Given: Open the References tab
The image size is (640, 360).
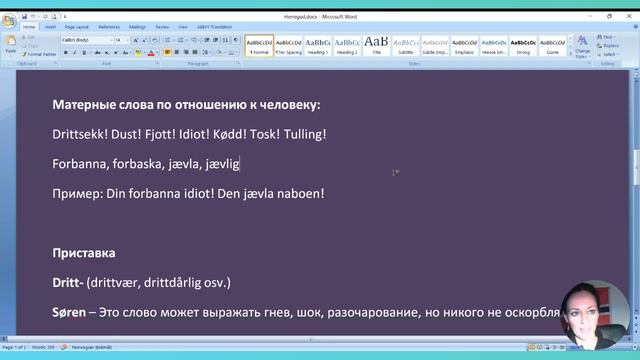Looking at the screenshot, I should (x=109, y=27).
